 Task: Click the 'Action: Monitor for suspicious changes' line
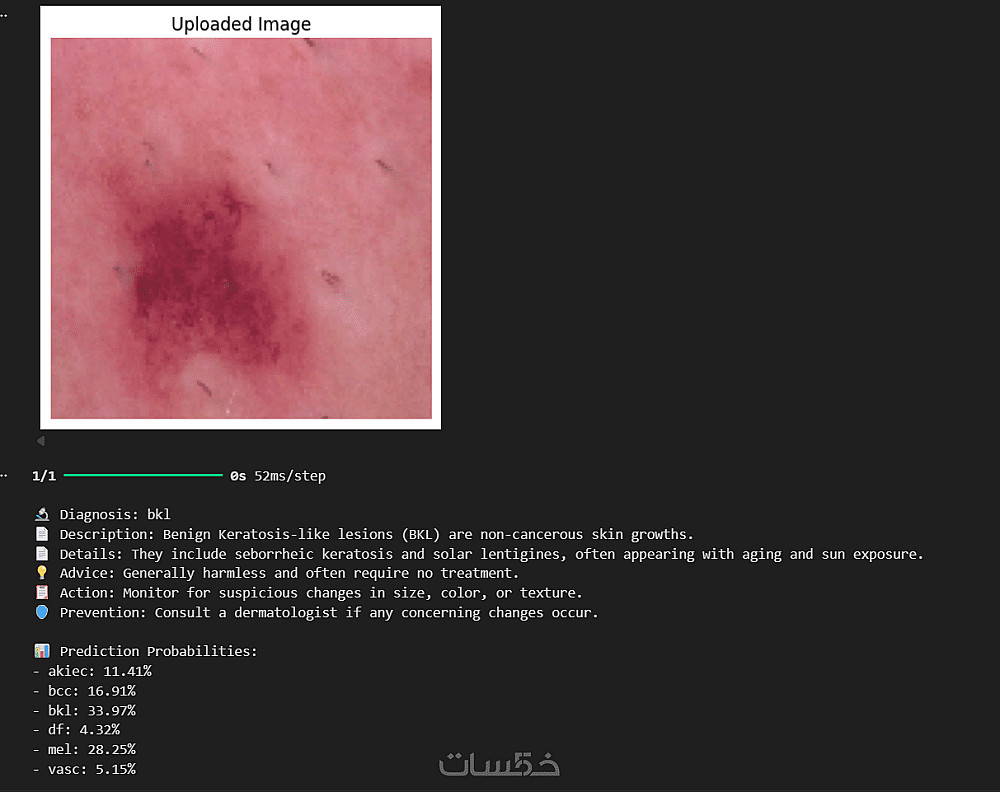coord(321,593)
